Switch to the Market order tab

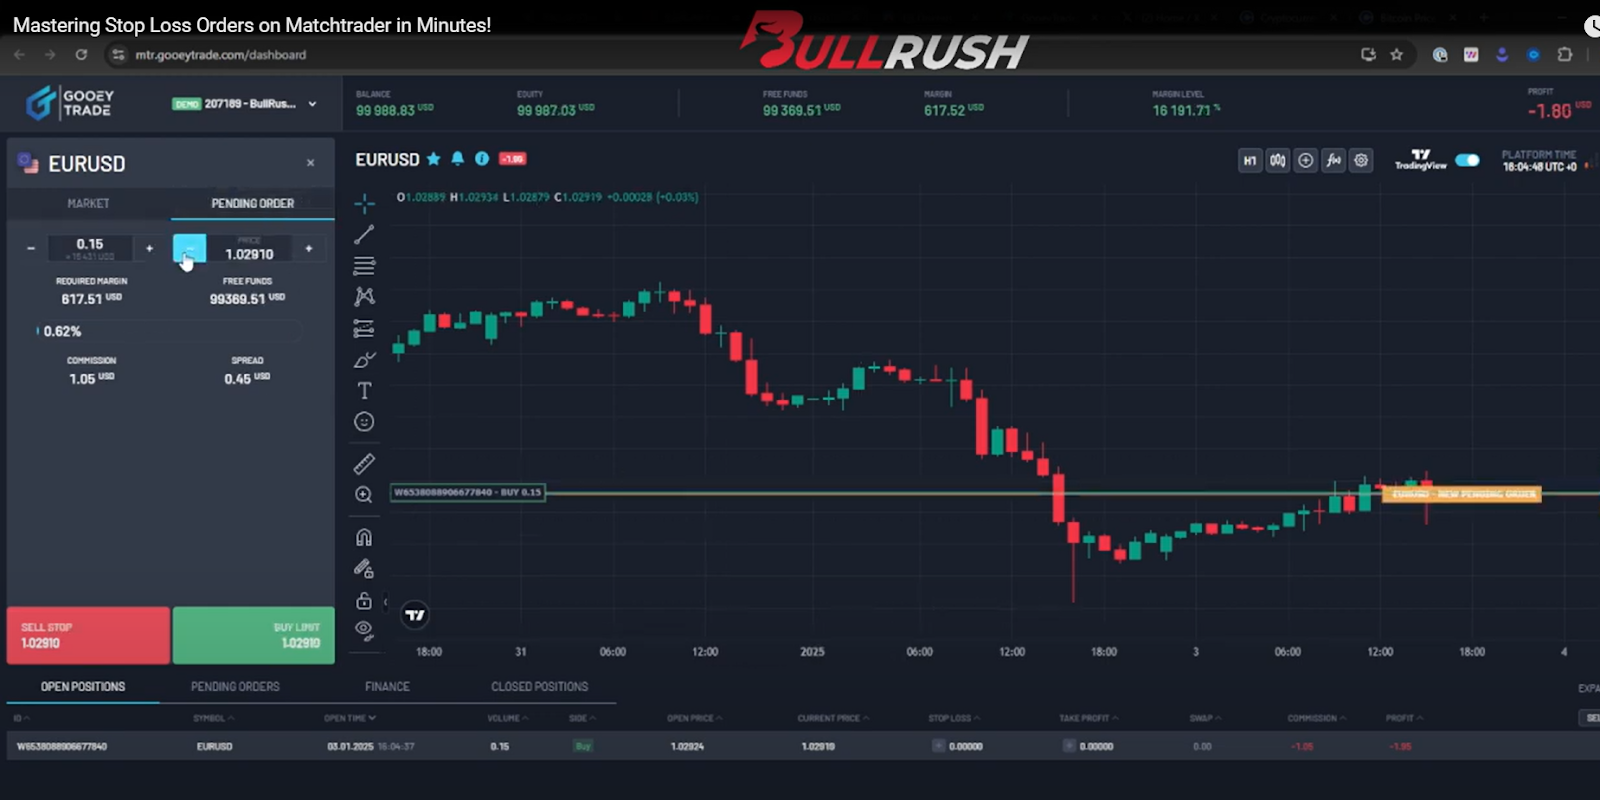coord(89,203)
